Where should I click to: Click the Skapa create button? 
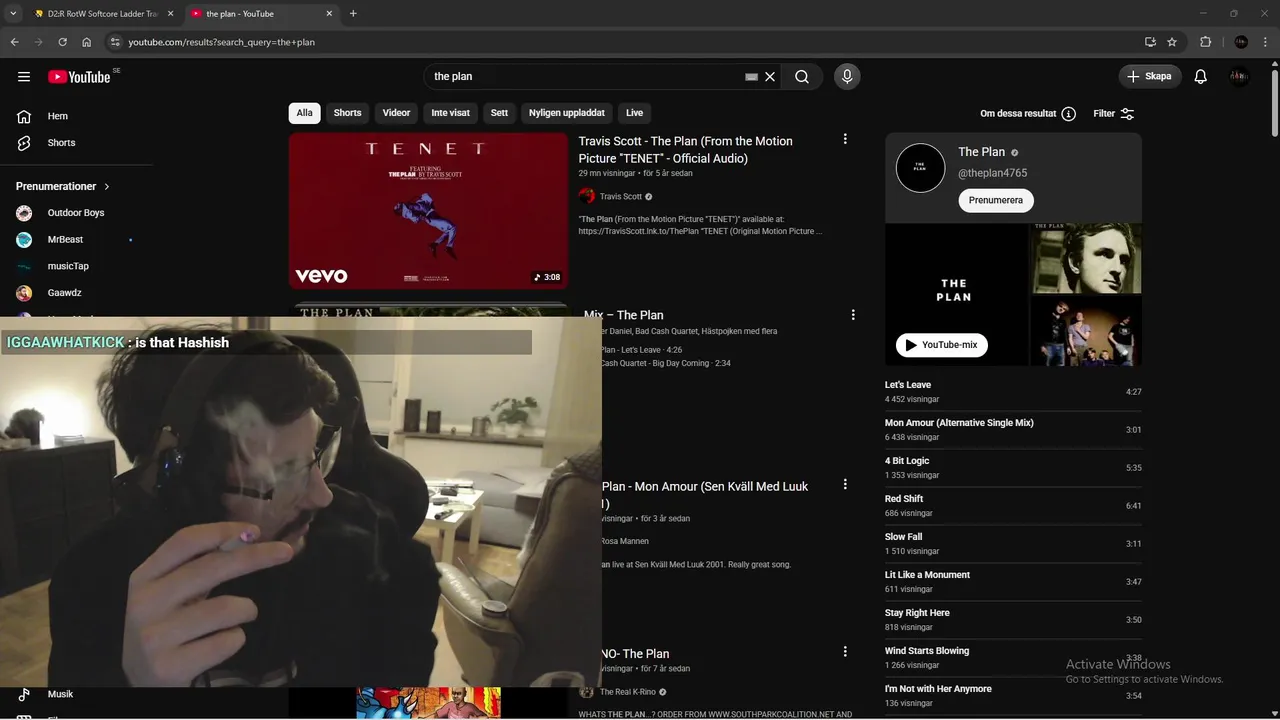tap(1150, 76)
